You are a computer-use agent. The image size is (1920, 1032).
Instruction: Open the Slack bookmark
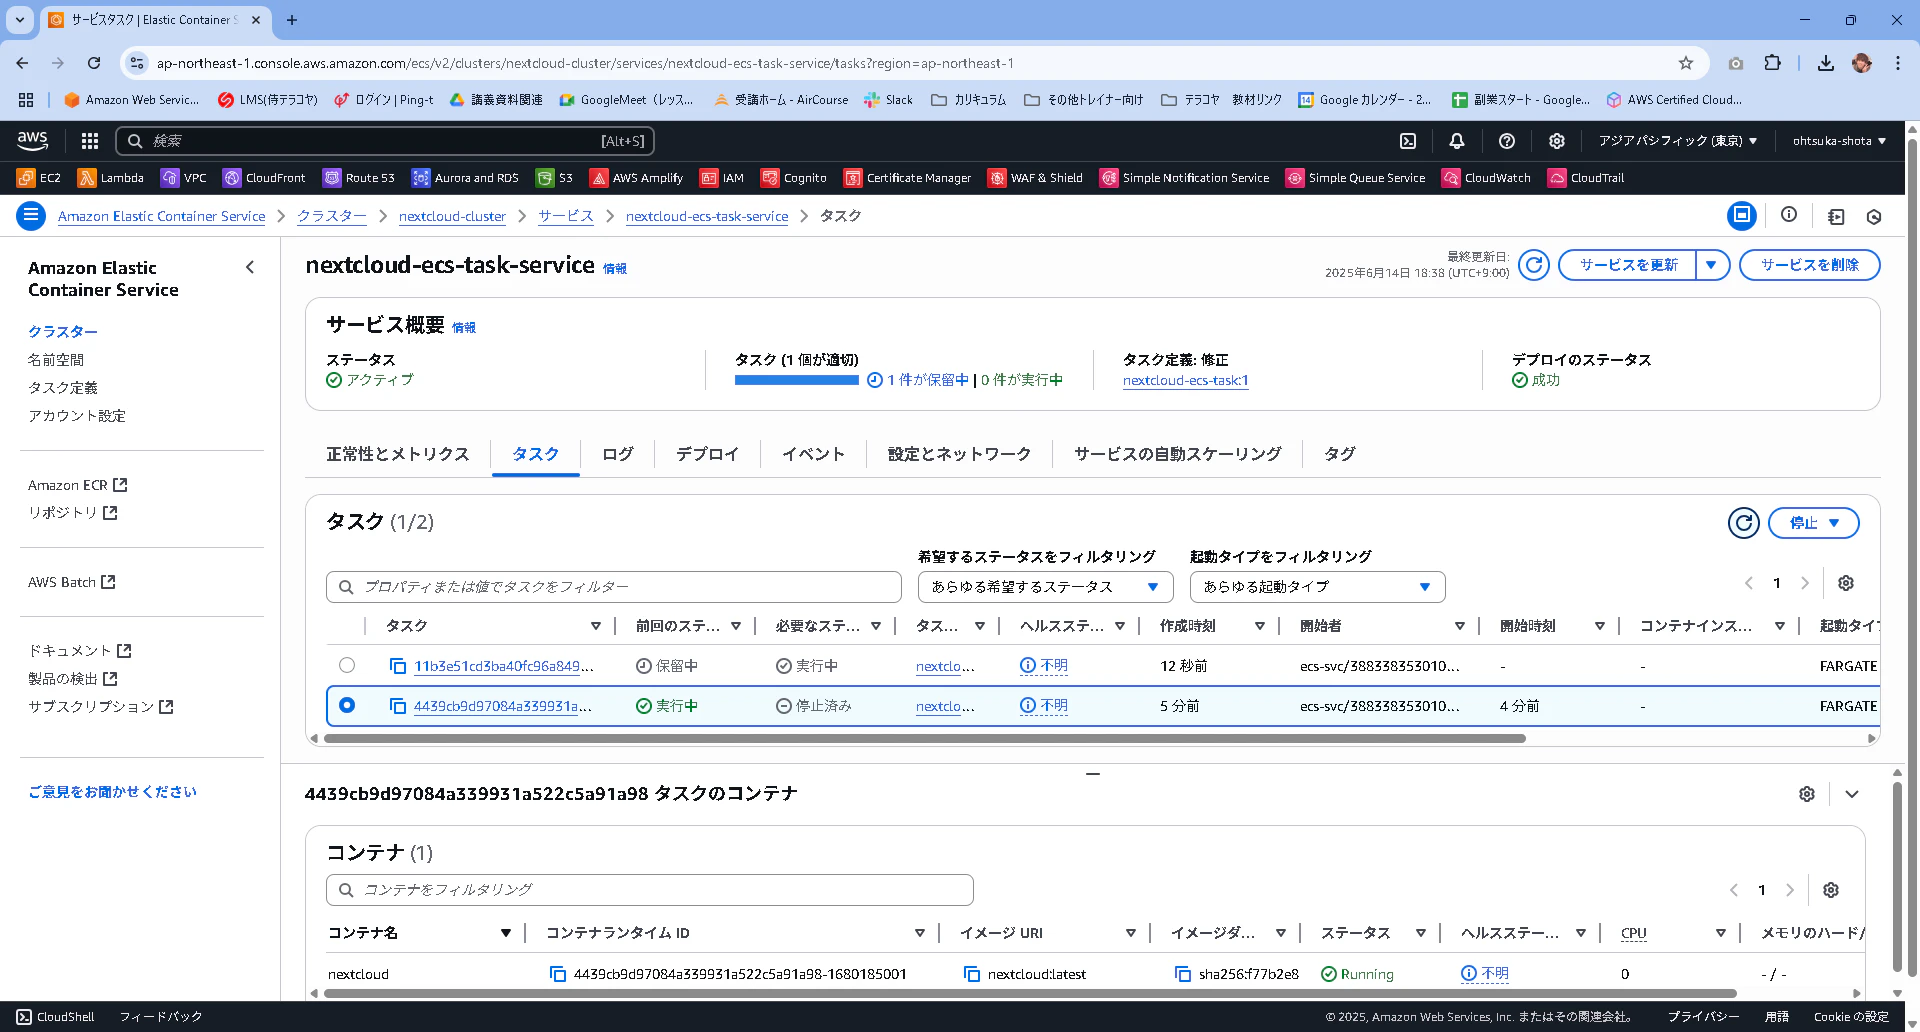[x=888, y=100]
